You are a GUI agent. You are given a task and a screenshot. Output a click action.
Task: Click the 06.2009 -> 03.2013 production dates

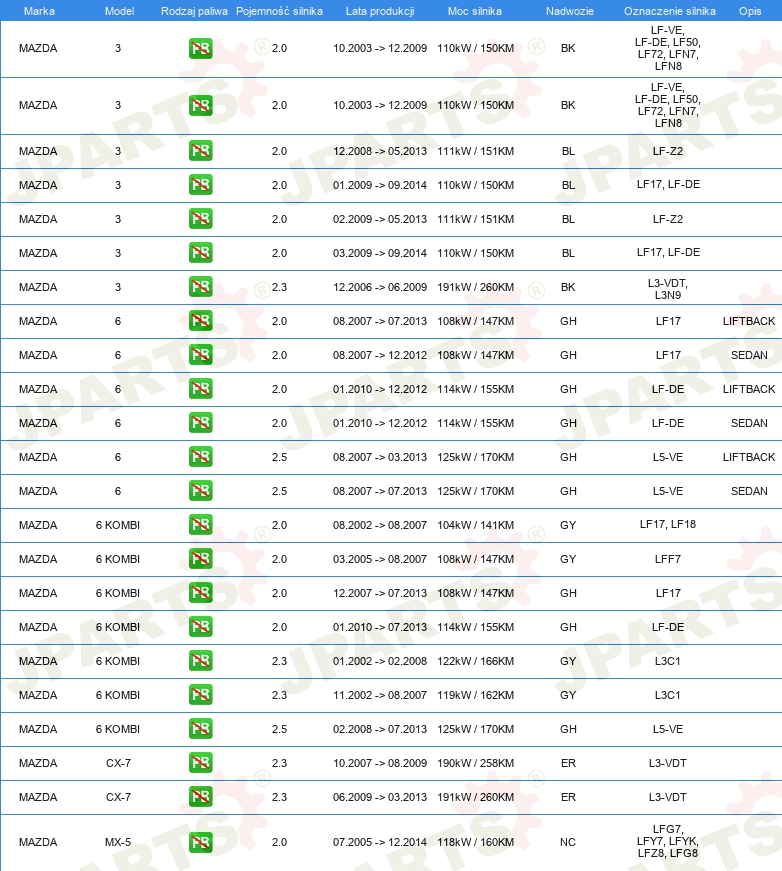[x=380, y=797]
